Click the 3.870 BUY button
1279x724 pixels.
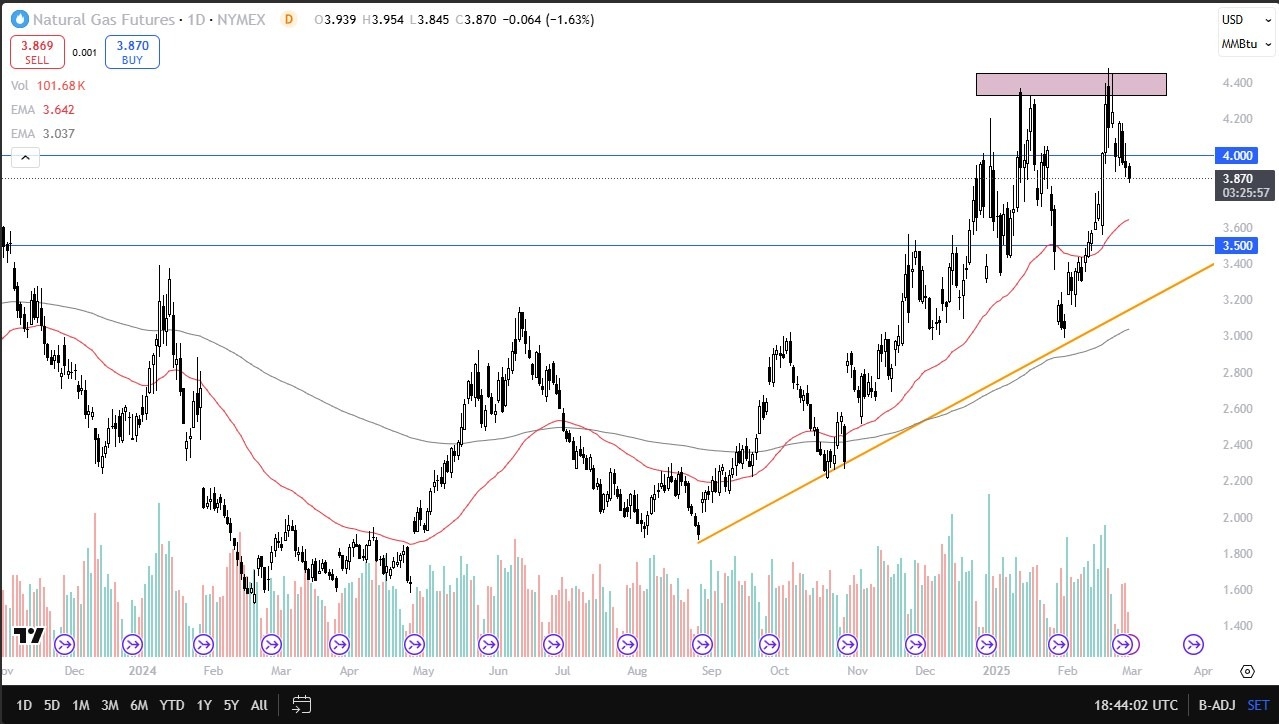point(132,52)
